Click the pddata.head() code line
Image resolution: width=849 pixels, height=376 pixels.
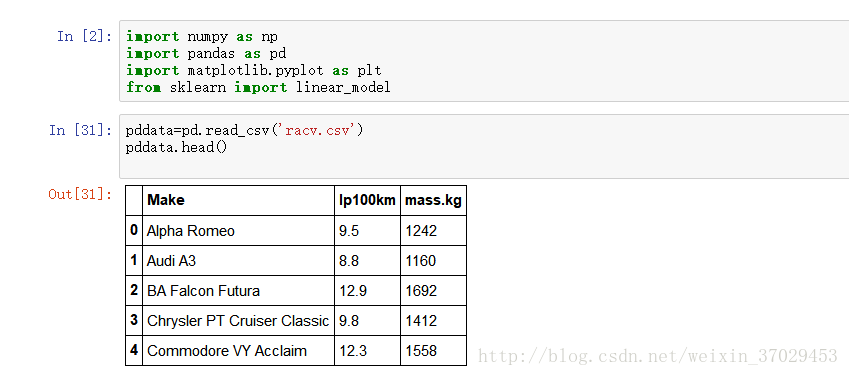[x=177, y=147]
